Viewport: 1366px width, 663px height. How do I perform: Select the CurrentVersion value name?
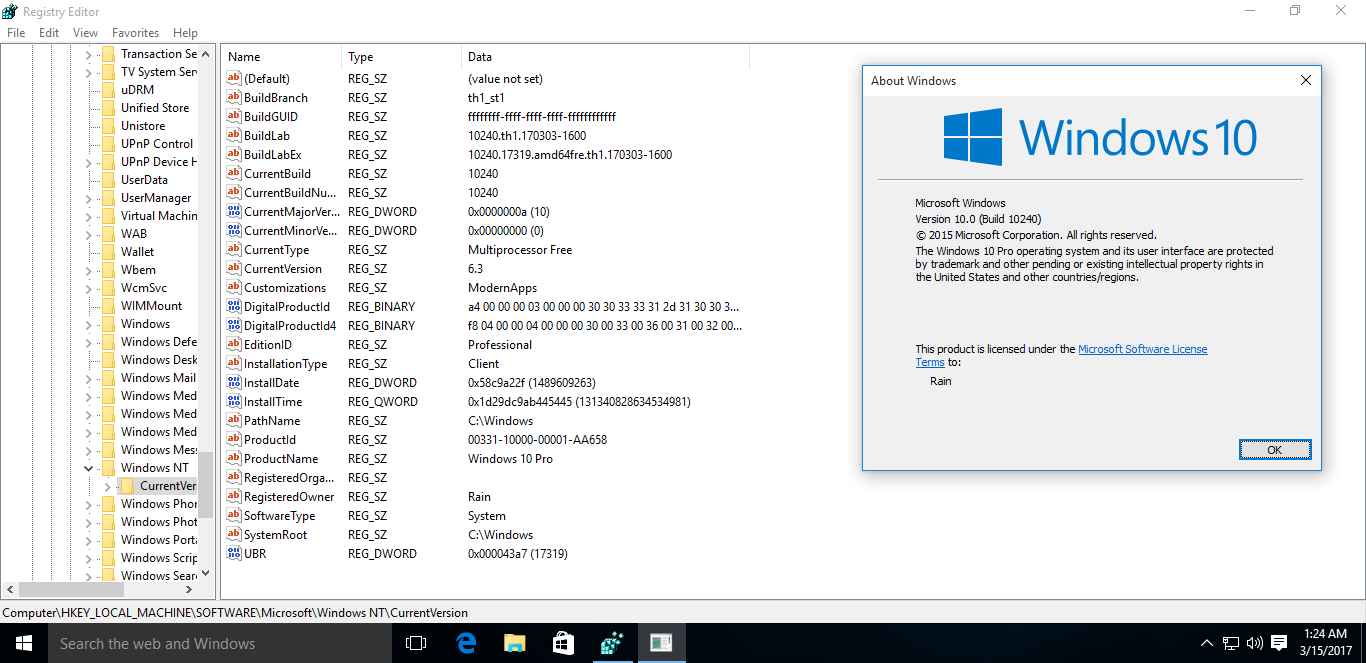[283, 268]
